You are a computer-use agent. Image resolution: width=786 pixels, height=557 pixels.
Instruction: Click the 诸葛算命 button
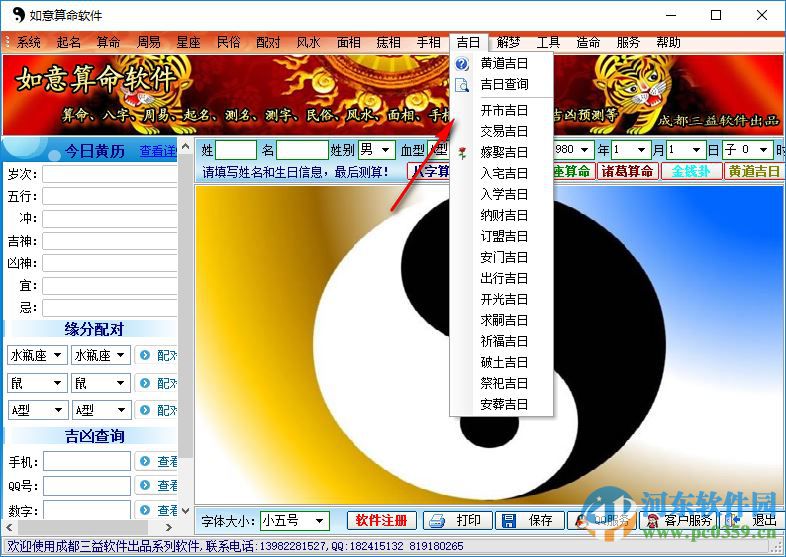(x=627, y=172)
